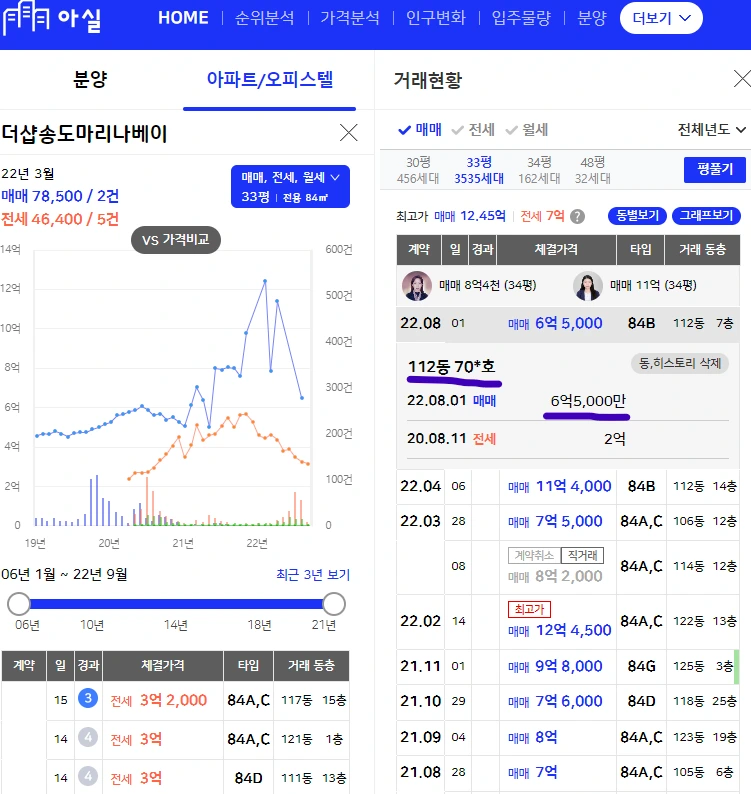Click the gray badge 4 in 111동 row
Viewport: 751px width, 794px height.
pos(88,776)
